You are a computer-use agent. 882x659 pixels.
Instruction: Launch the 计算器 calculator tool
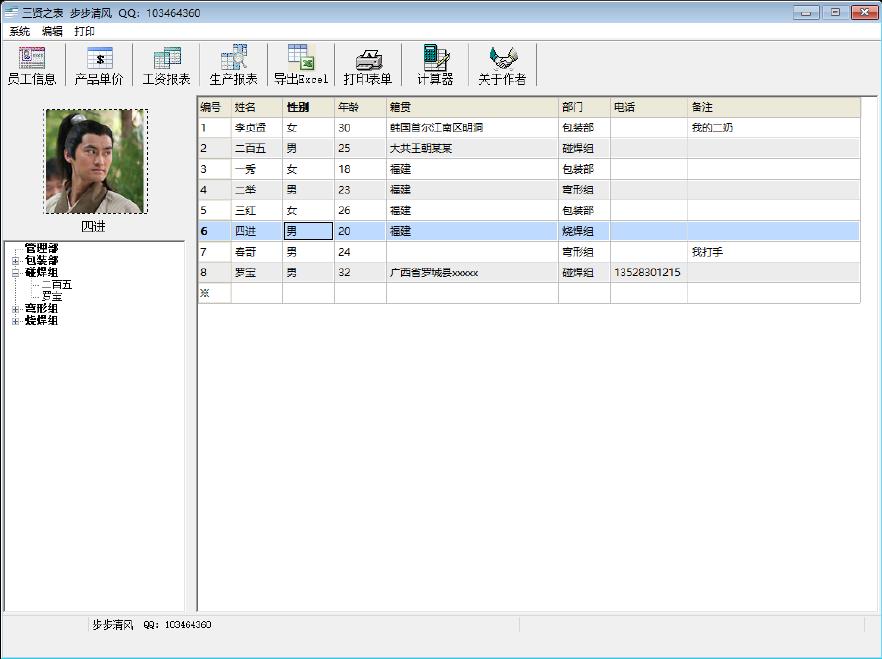(x=435, y=65)
